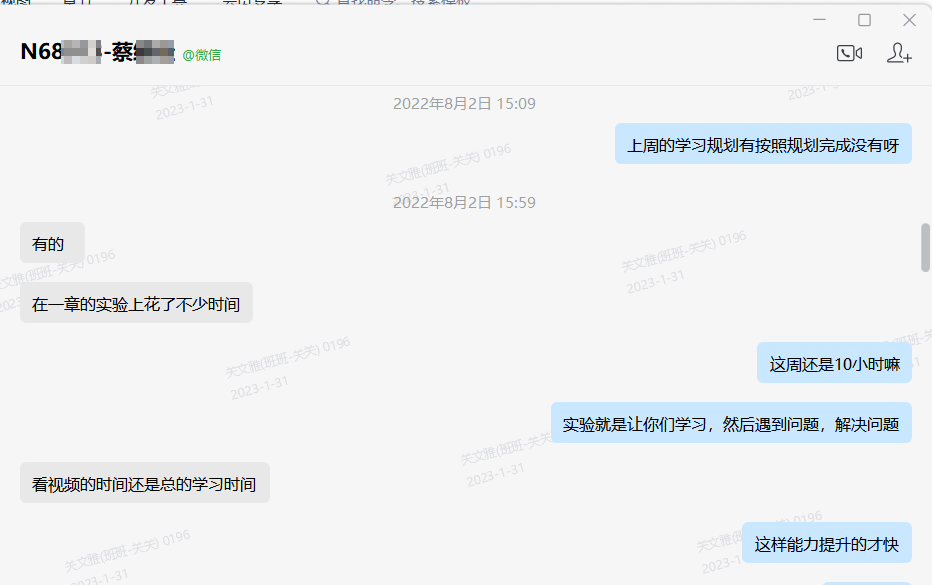
Task: Close the chat window
Action: click(909, 20)
